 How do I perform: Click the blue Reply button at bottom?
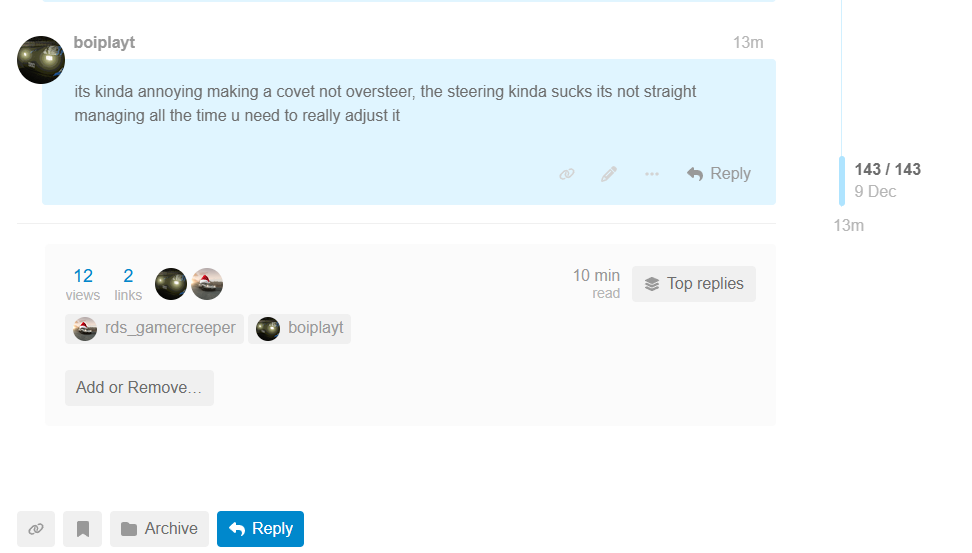[260, 529]
